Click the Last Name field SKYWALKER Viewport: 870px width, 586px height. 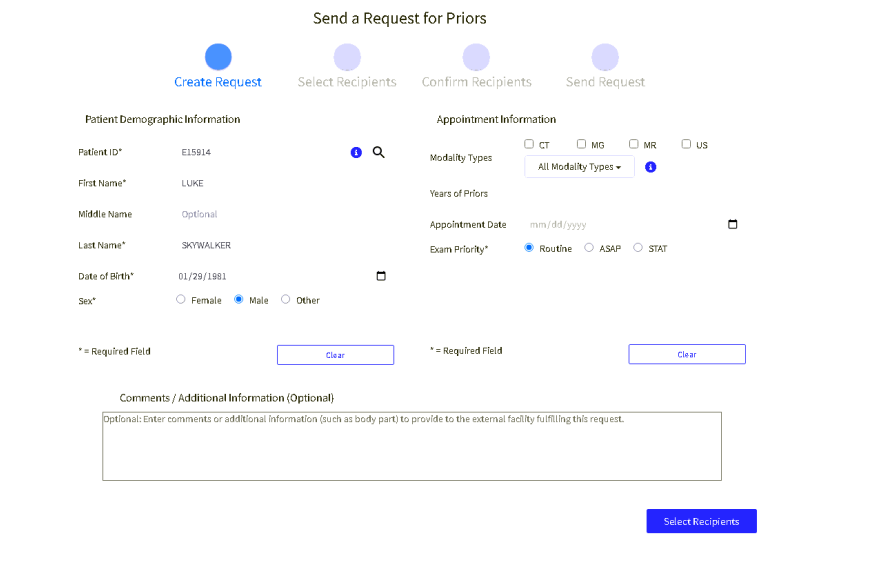point(283,245)
